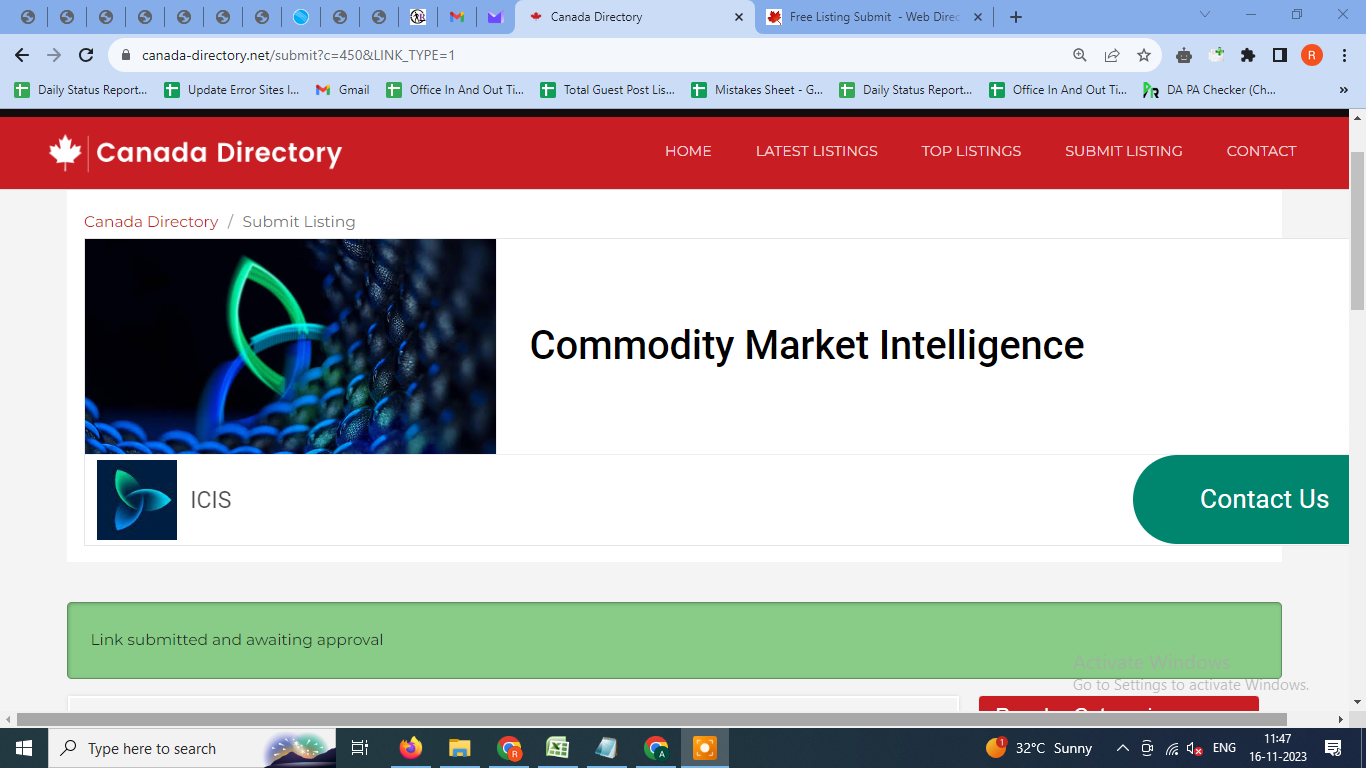1366x768 pixels.
Task: Click the ICIS logo in the ad banner
Action: pos(137,500)
